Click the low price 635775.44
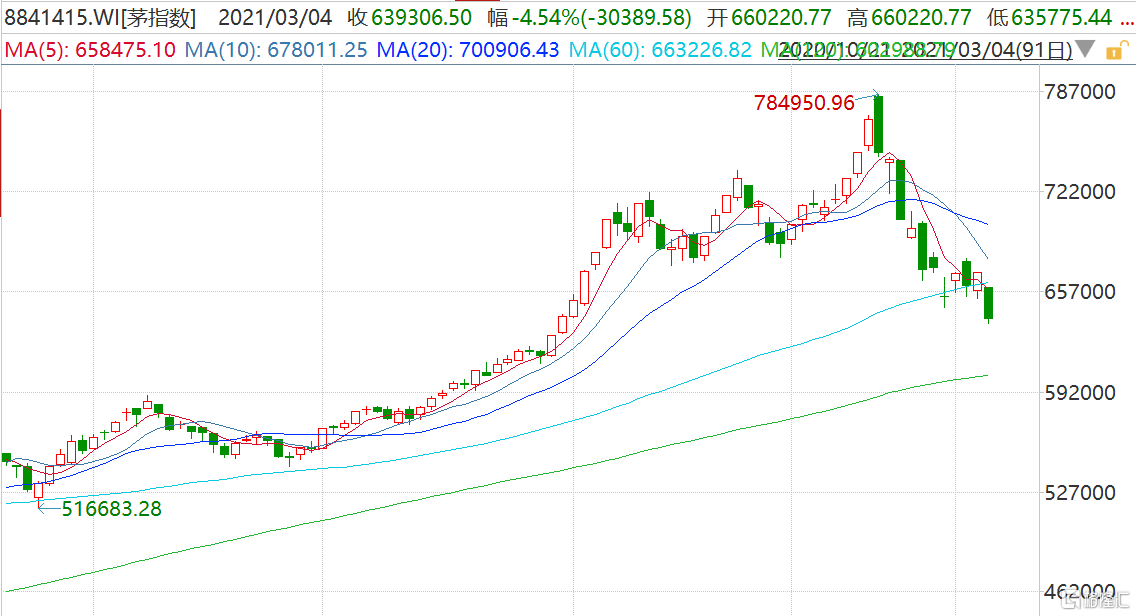1136x616 pixels. point(1061,17)
